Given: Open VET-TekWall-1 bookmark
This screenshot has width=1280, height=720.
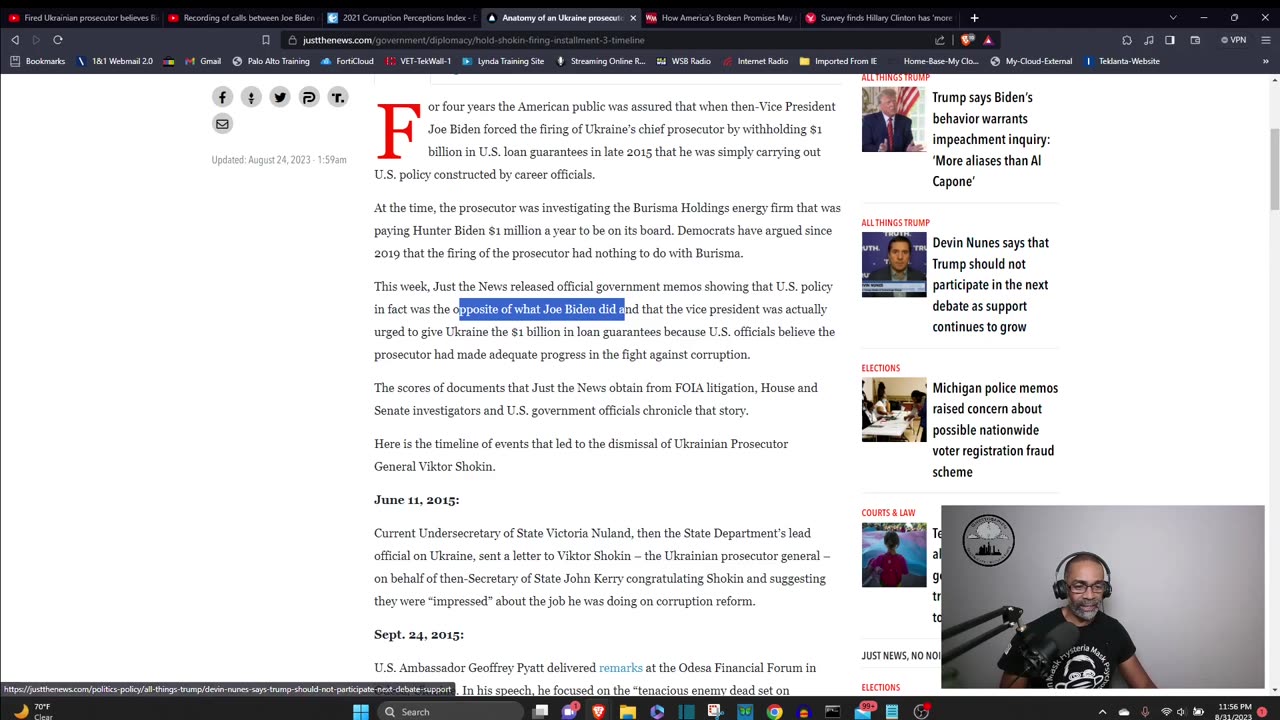Looking at the screenshot, I should [x=418, y=61].
